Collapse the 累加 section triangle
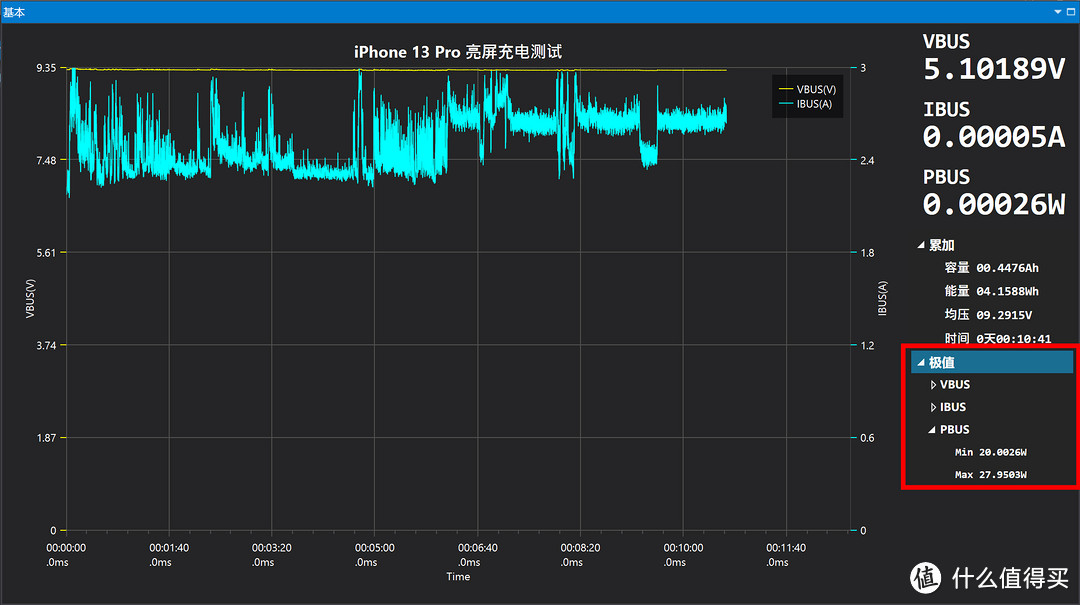Image resolution: width=1080 pixels, height=605 pixels. [921, 245]
